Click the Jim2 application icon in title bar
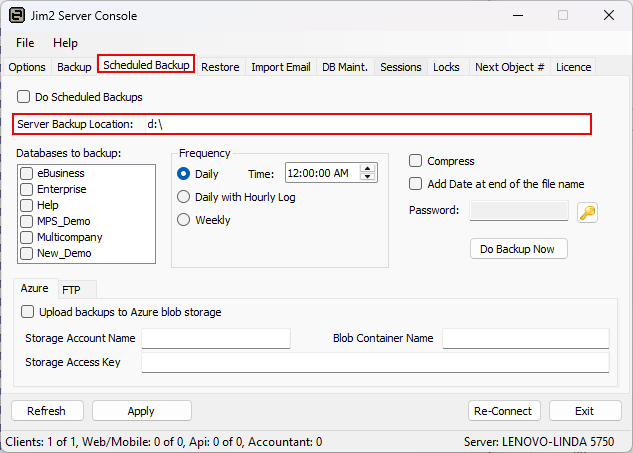 pyautogui.click(x=17, y=15)
